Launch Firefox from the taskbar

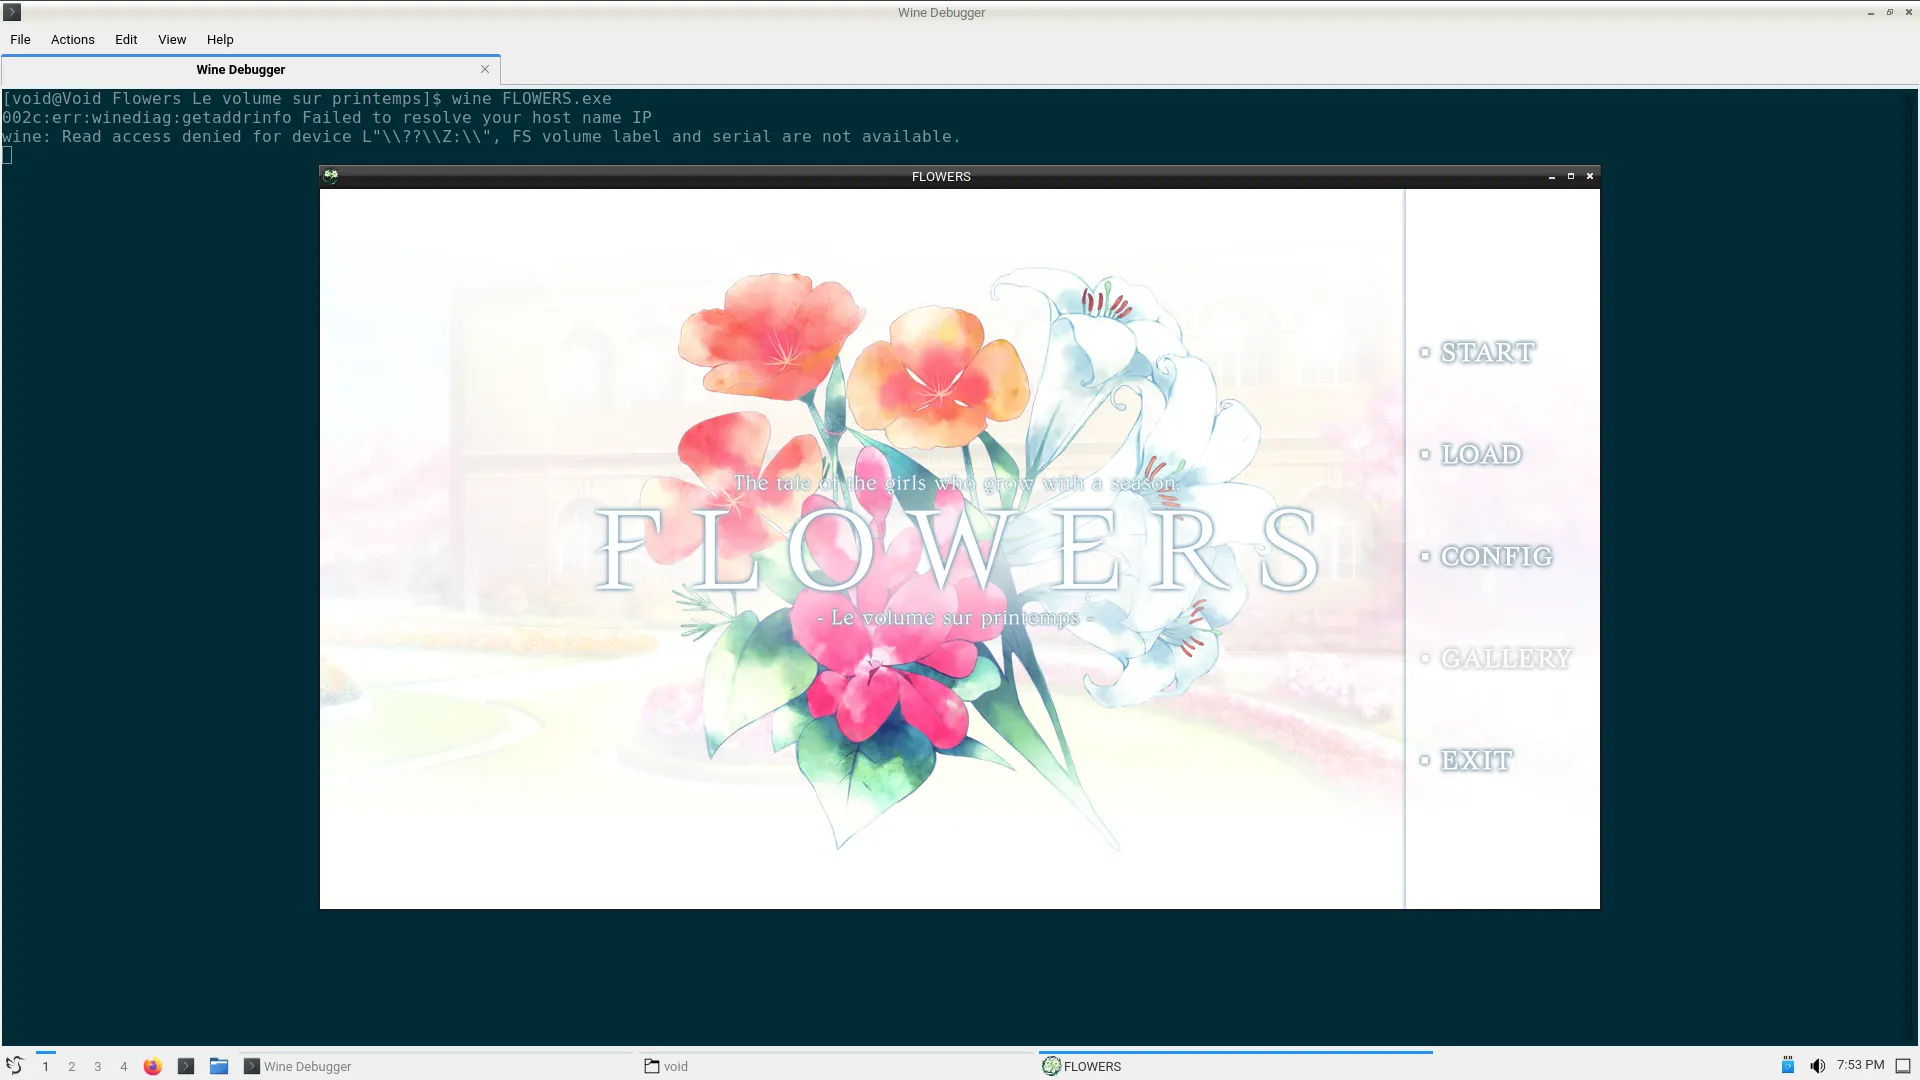pyautogui.click(x=152, y=1066)
